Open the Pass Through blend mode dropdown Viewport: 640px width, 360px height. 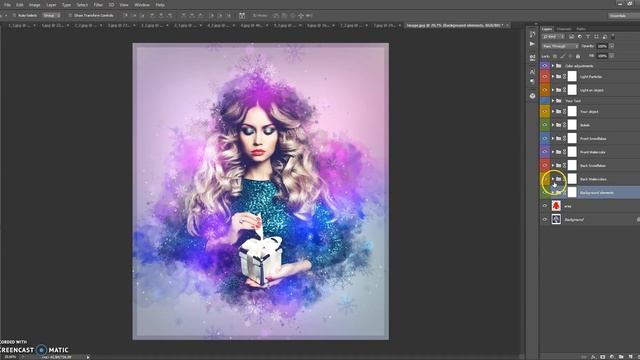tap(560, 47)
